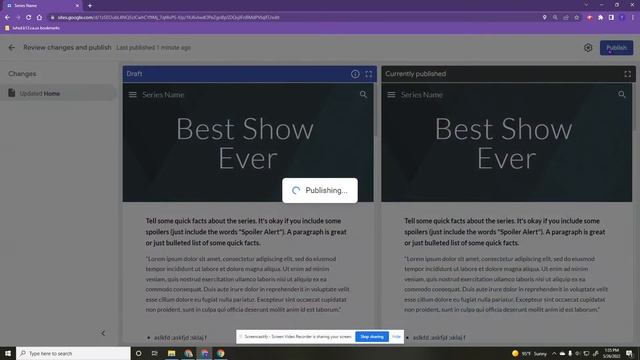Screen dimensions: 640x360
Task: Click the search icon in the published preview
Action: click(622, 95)
